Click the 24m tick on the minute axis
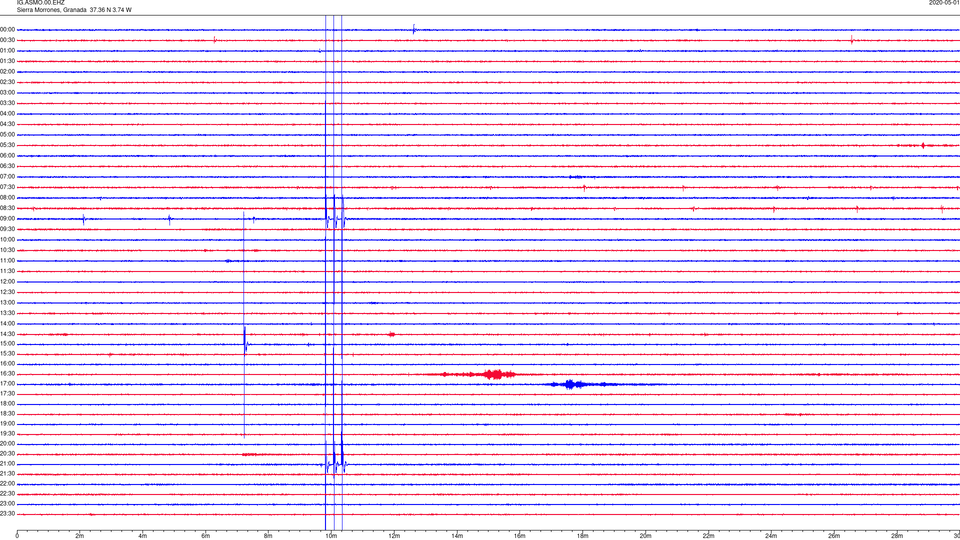 click(771, 536)
